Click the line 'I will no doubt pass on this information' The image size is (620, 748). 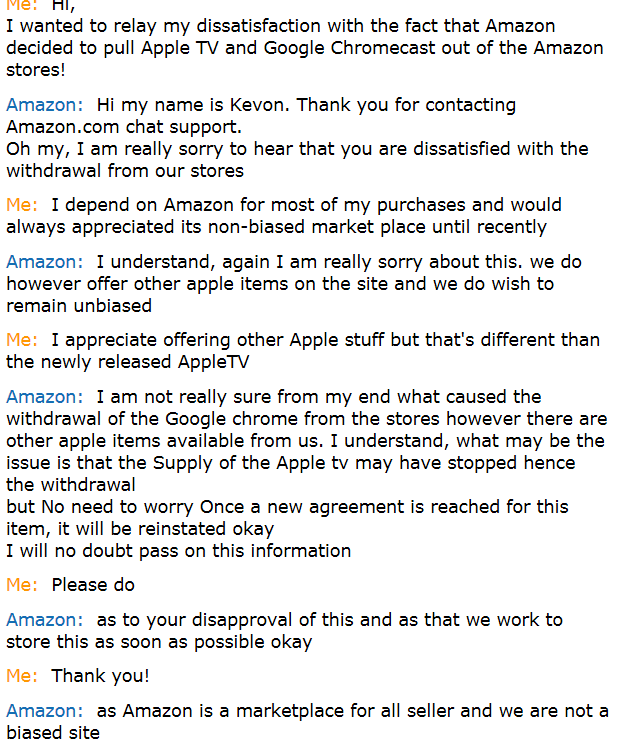(178, 551)
